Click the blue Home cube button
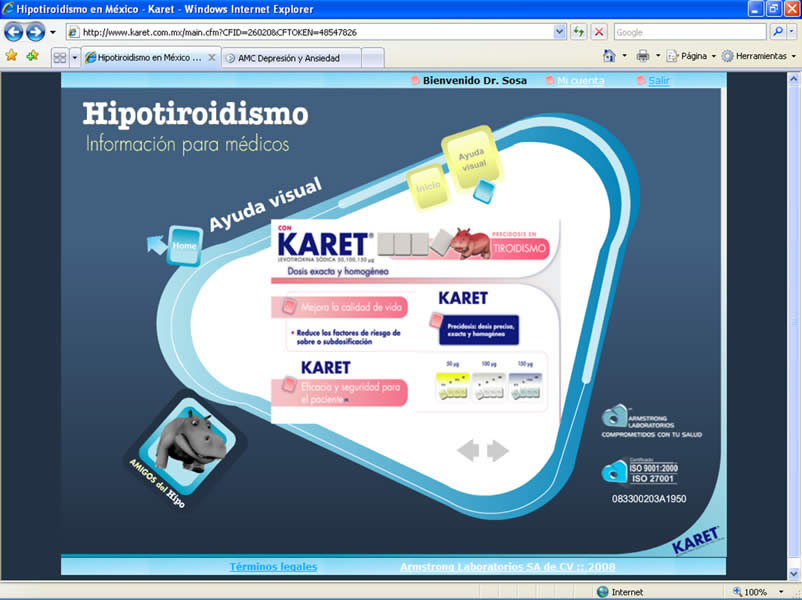The height and width of the screenshot is (600, 802). click(x=185, y=246)
